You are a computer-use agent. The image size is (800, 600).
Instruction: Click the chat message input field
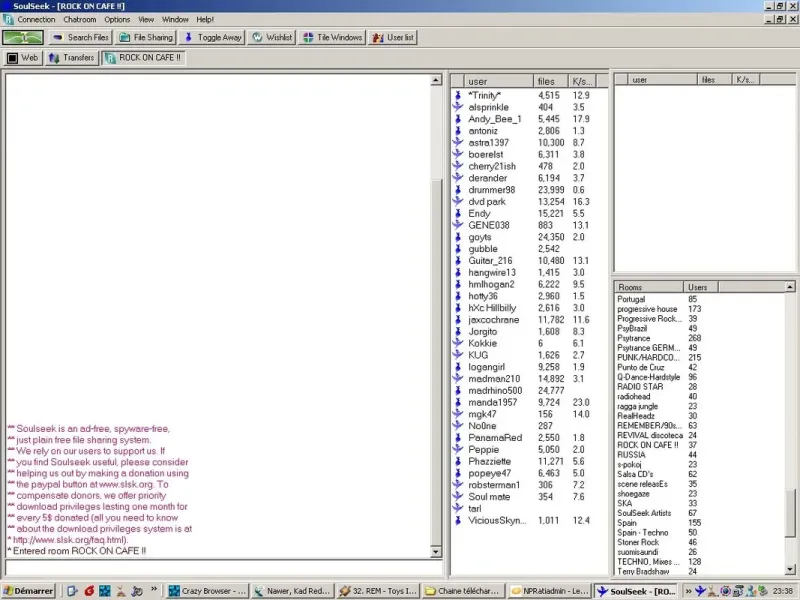223,568
